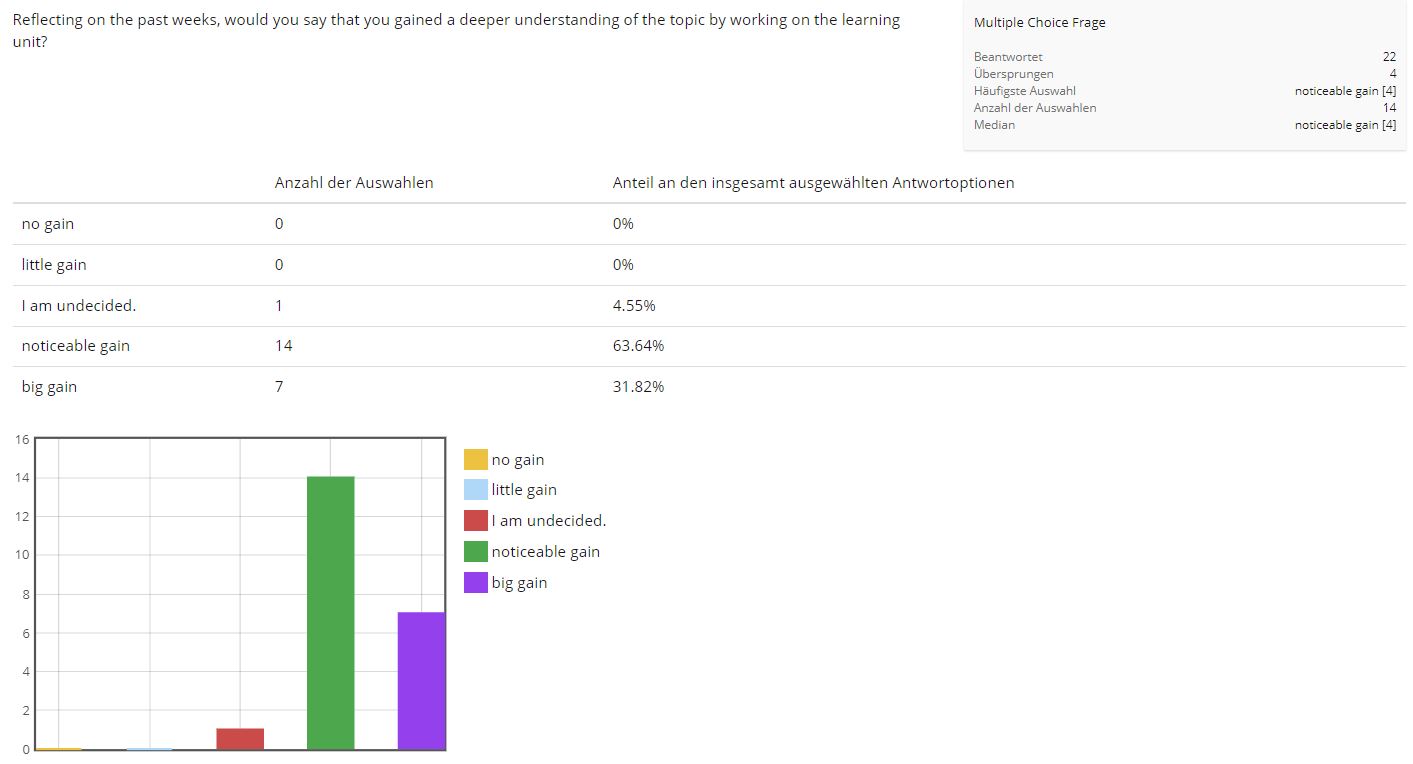Viewport: 1413px width, 764px height.
Task: Select the purple bar in the chart
Action: 421,680
